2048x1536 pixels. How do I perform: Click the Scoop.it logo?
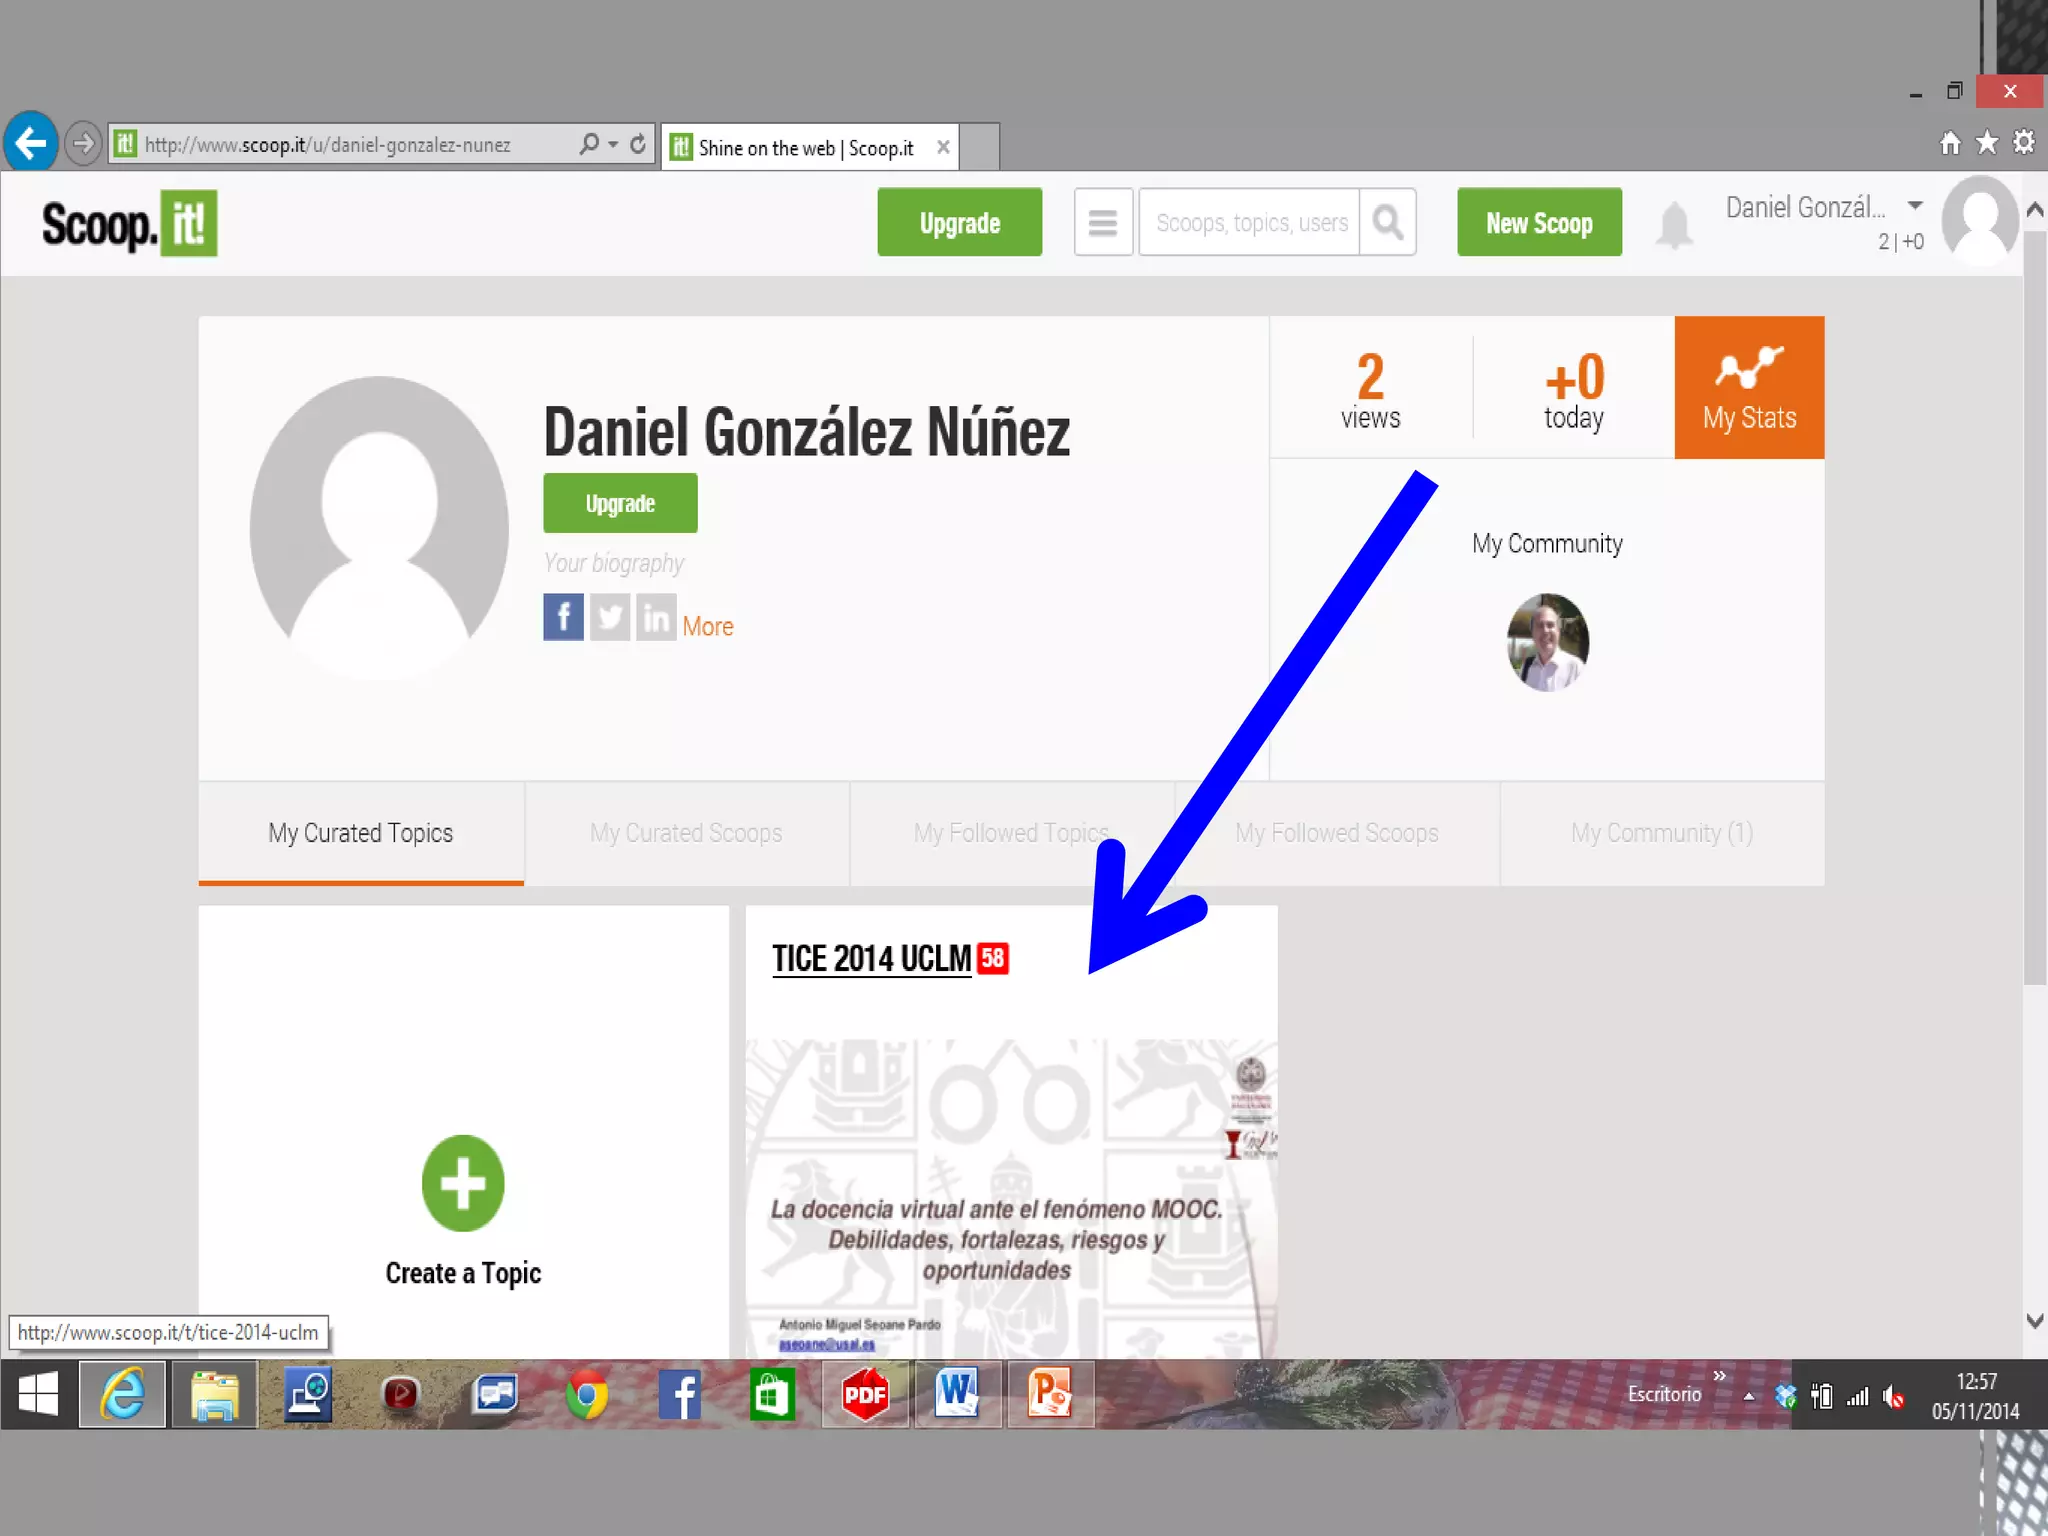coord(129,223)
